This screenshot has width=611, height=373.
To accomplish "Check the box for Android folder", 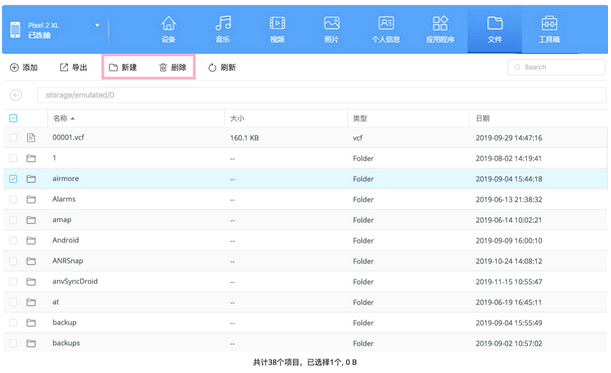I will point(13,240).
